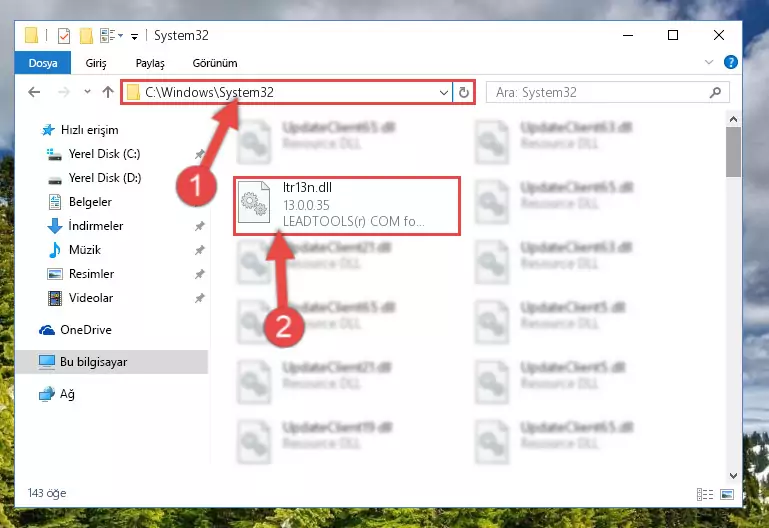The image size is (769, 528).
Task: Open Müzik in the sidebar
Action: click(x=85, y=250)
